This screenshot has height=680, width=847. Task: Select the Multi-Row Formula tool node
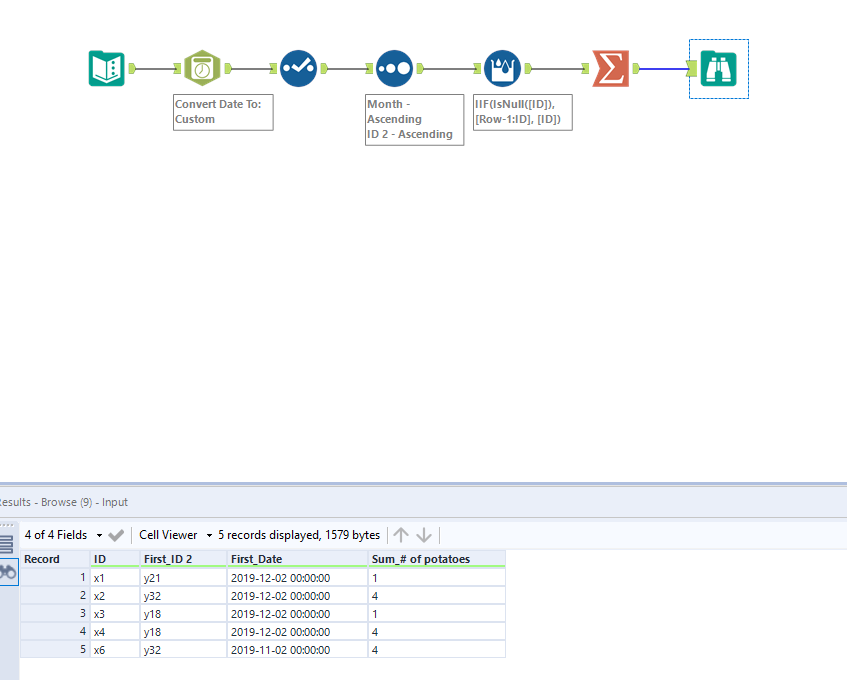tap(502, 68)
